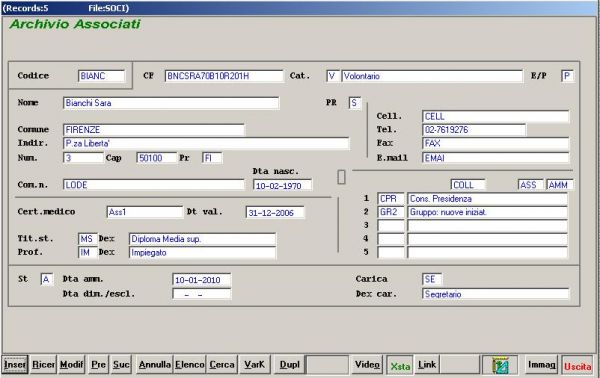
Task: Click the E/P field containing P
Action: [567, 76]
